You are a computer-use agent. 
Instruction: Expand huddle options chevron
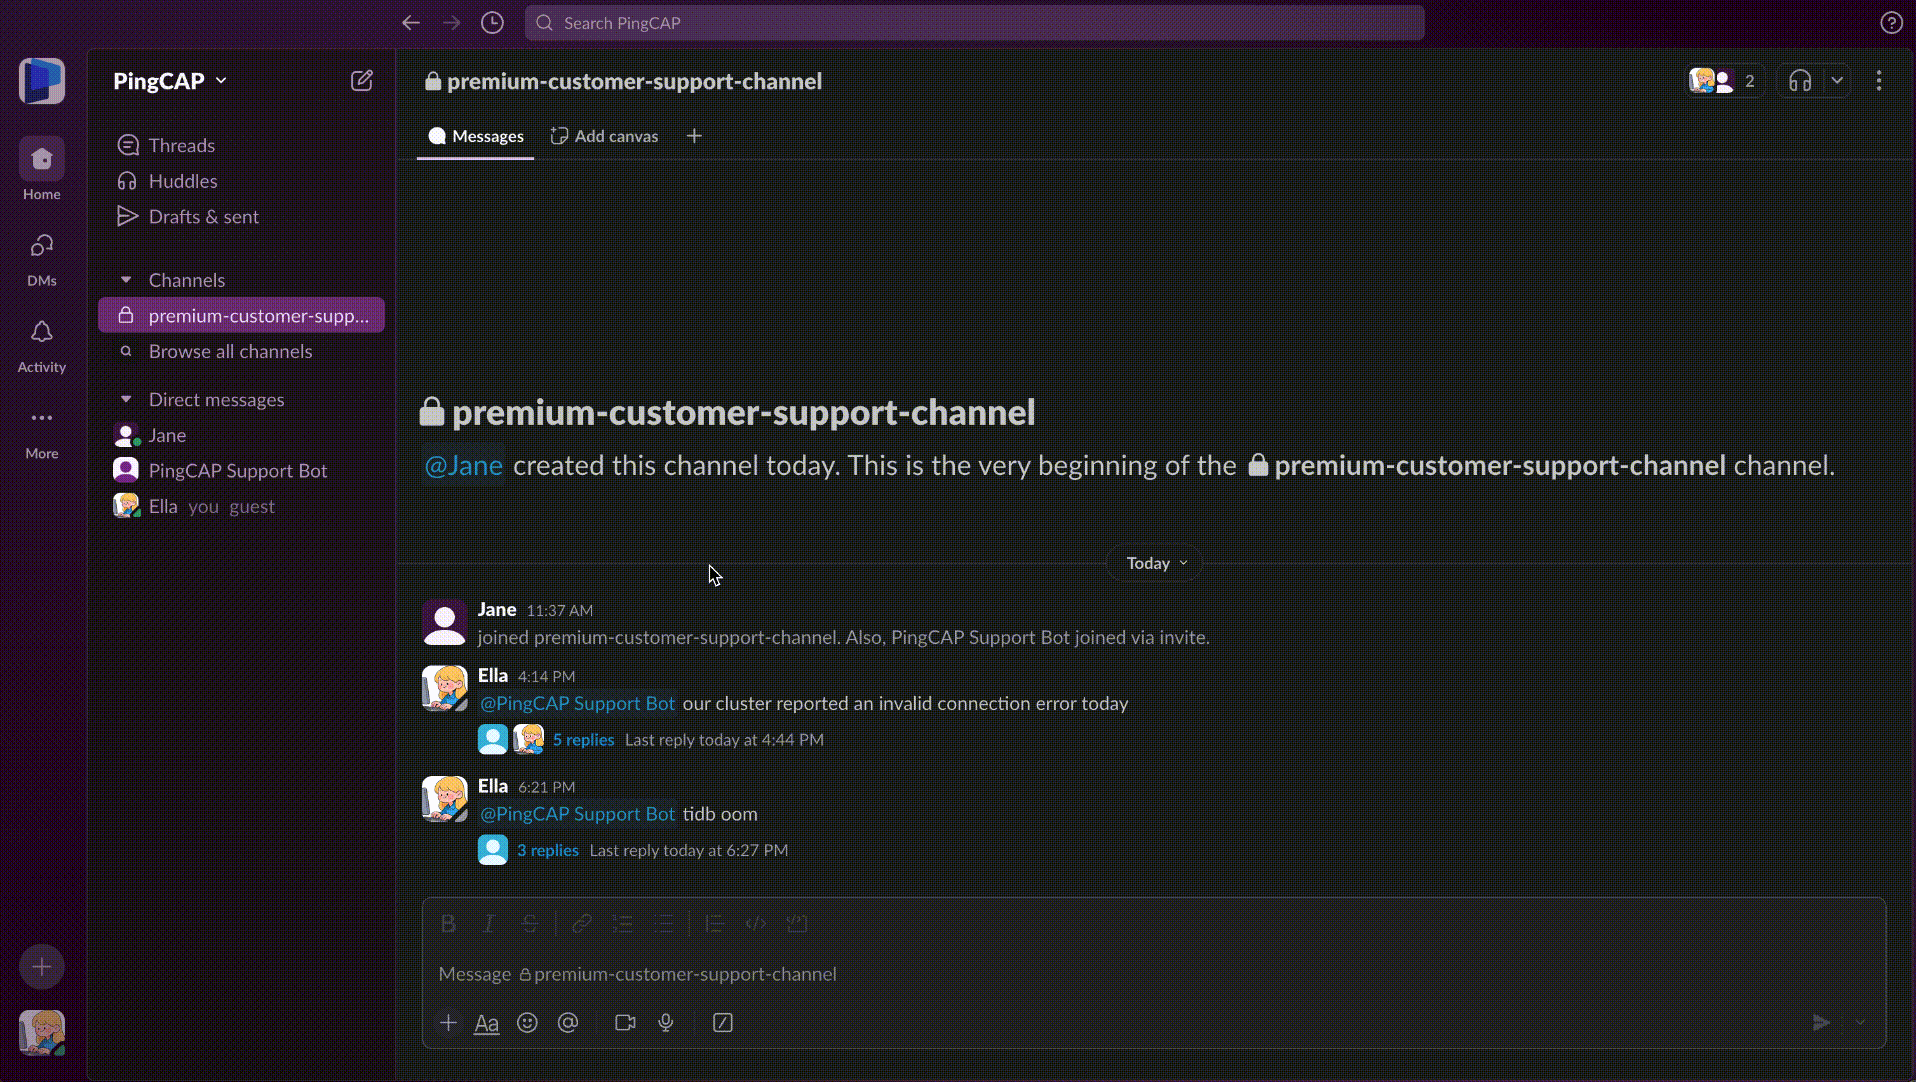1837,81
